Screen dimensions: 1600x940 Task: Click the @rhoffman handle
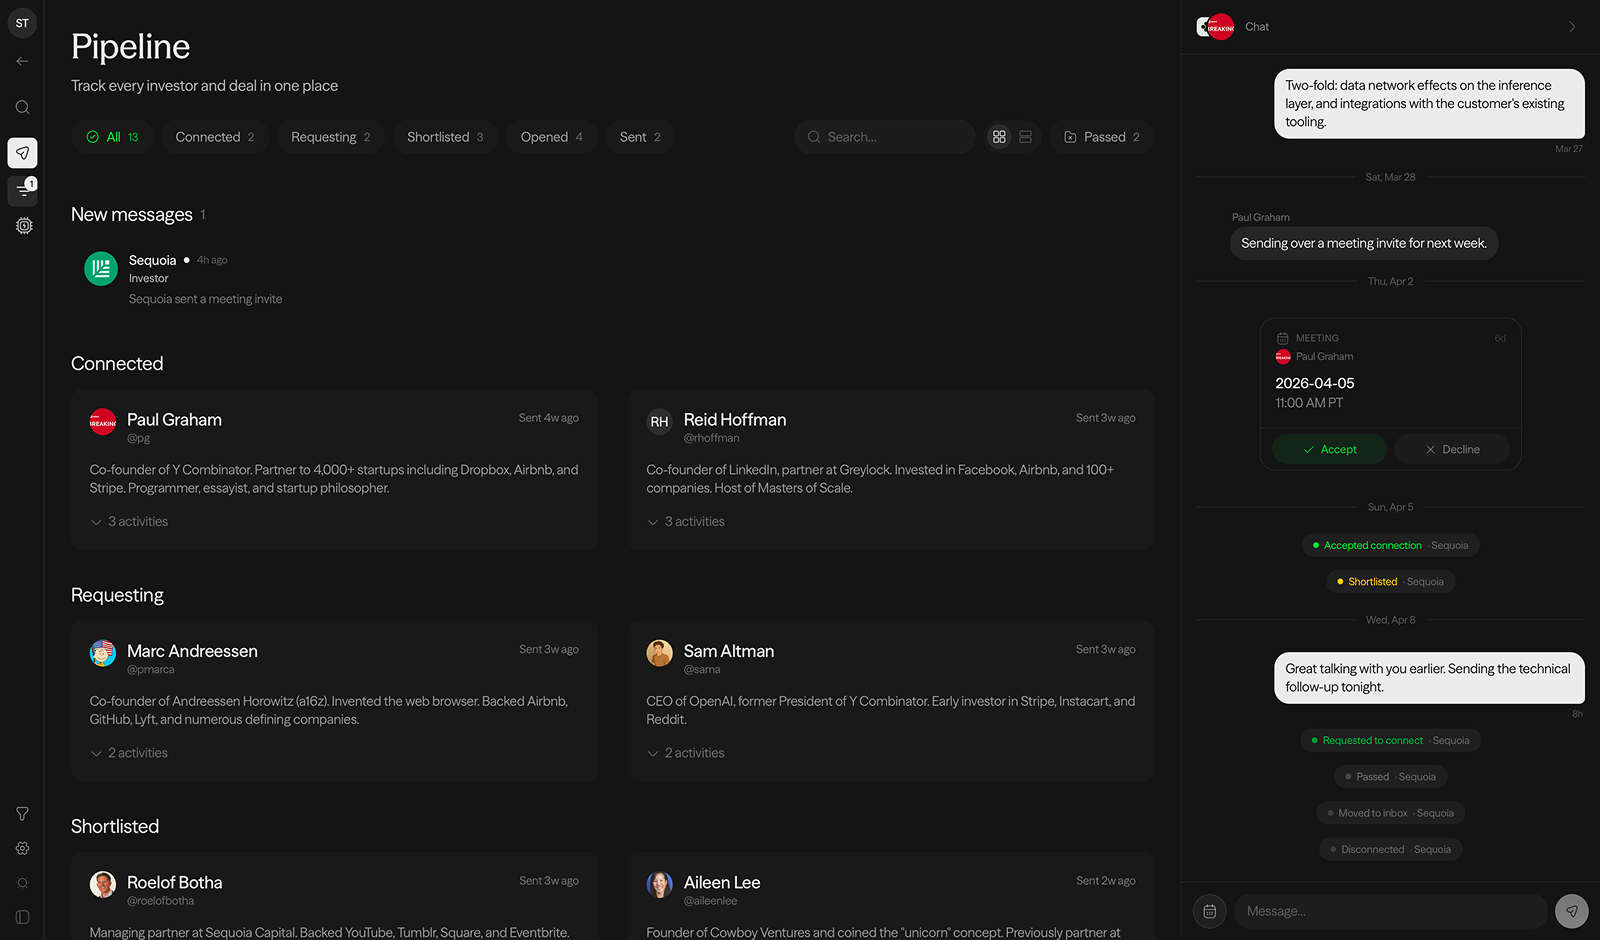click(x=712, y=438)
